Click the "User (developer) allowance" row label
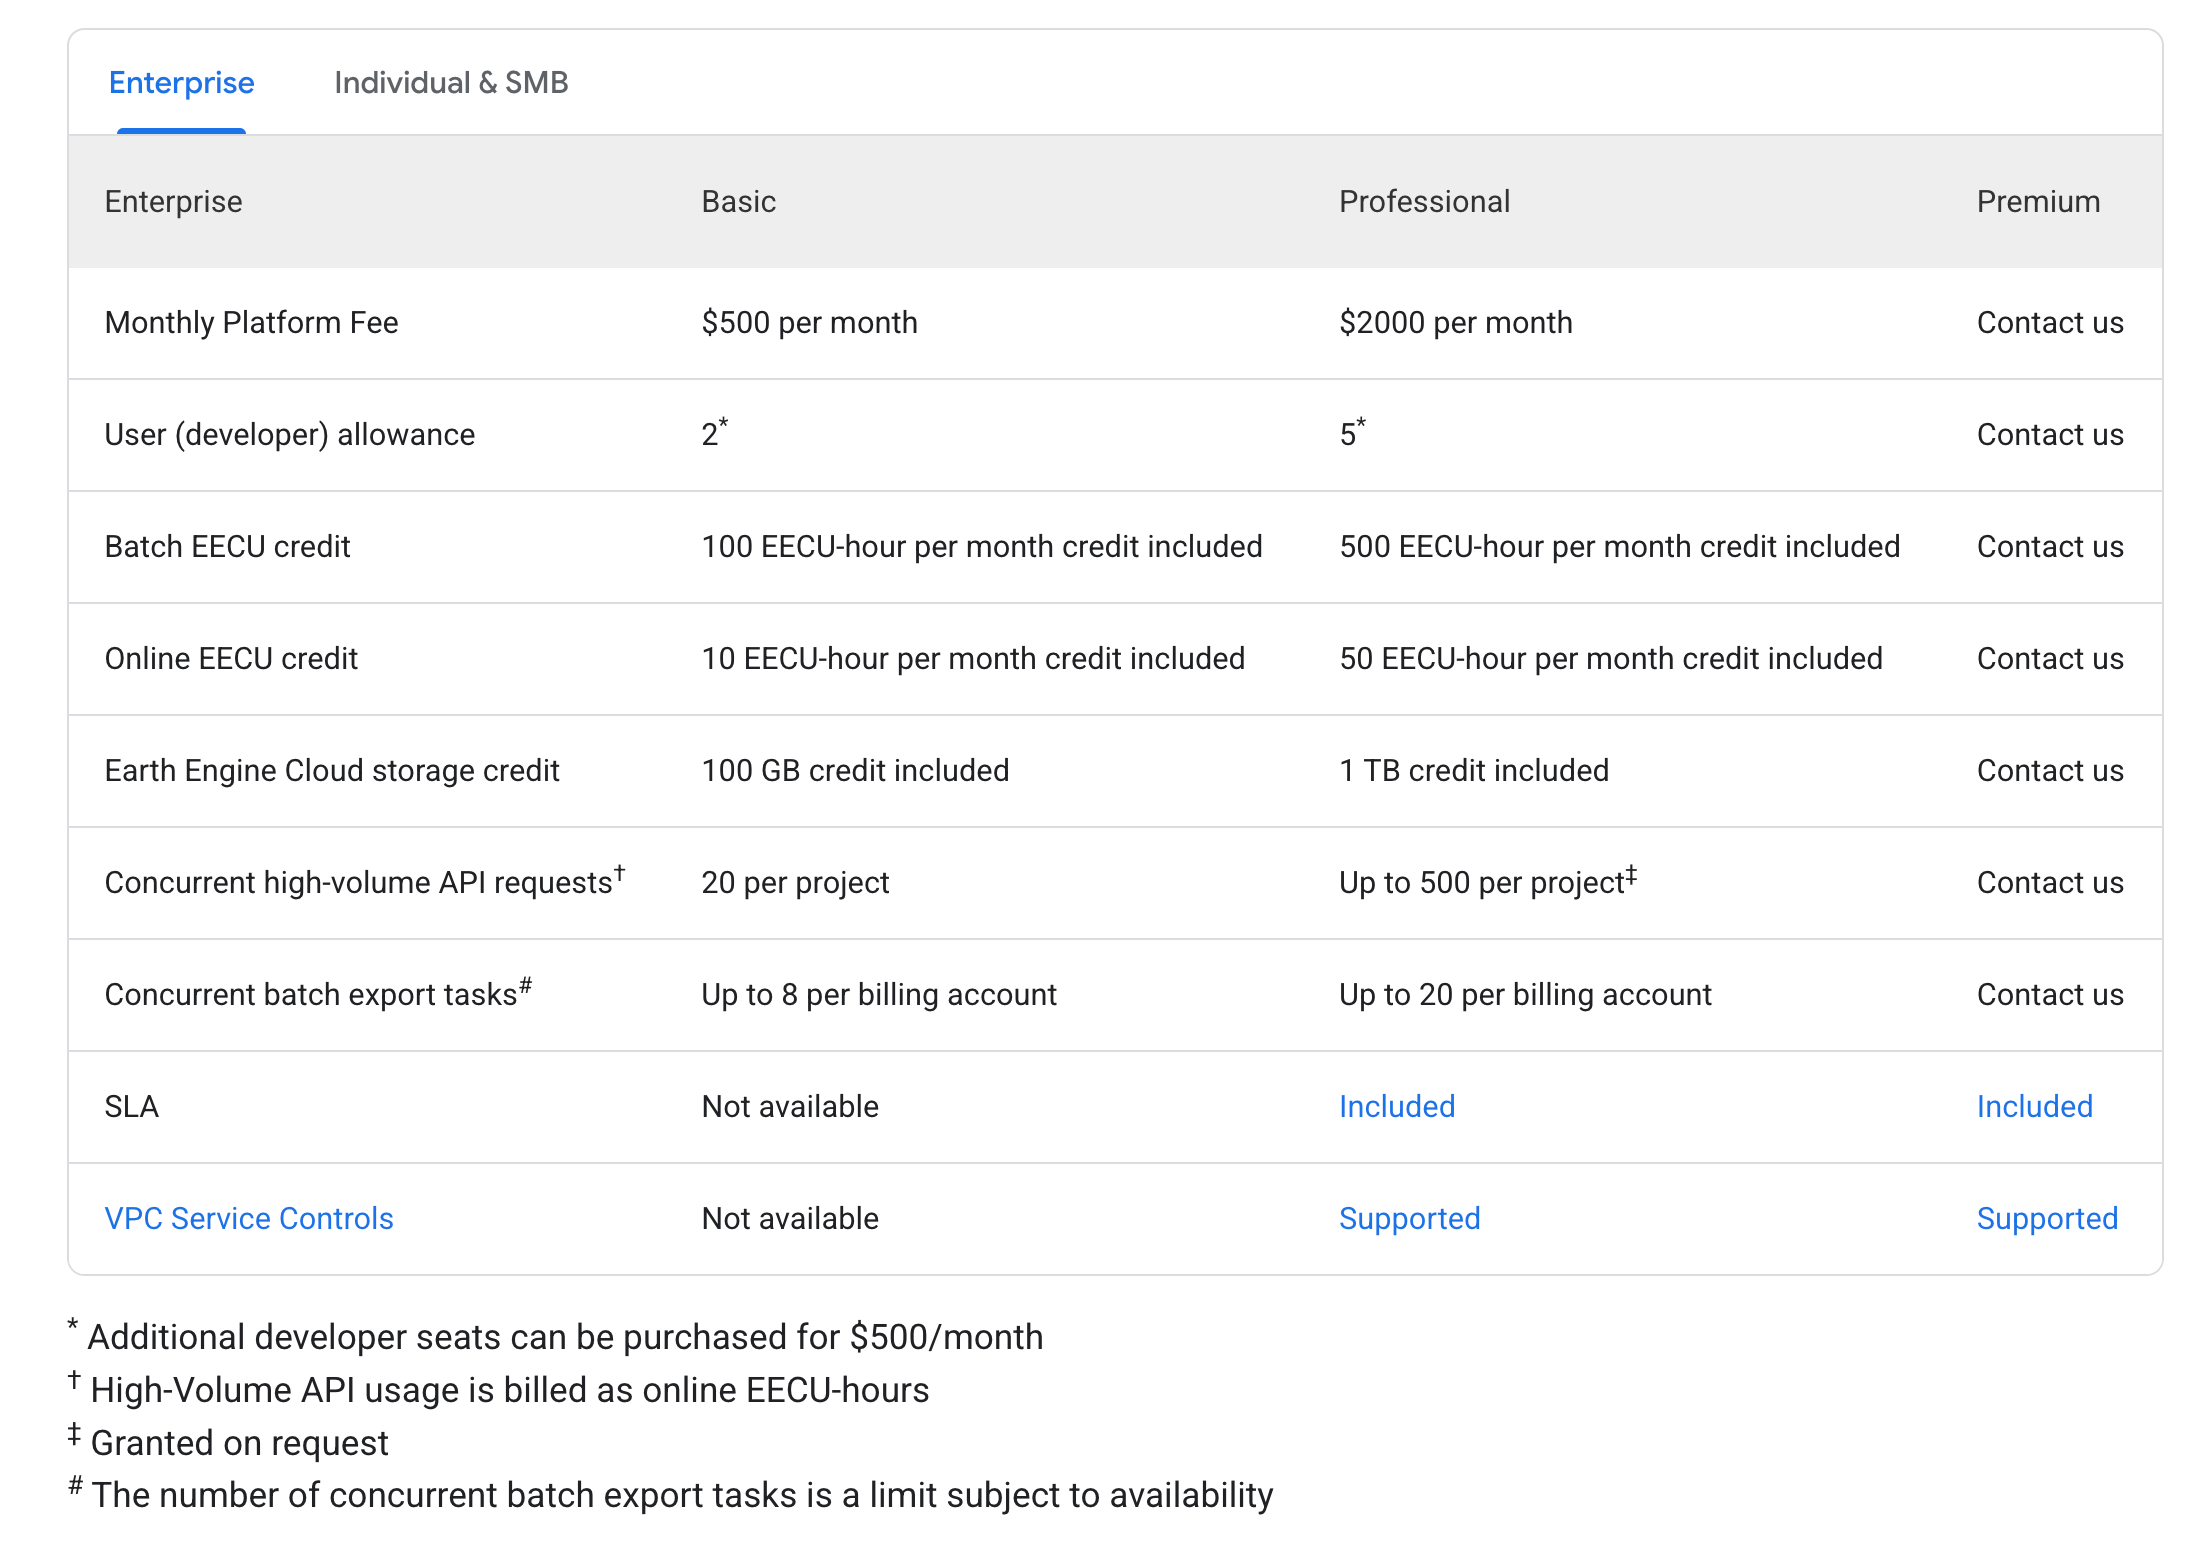Viewport: 2206px width, 1552px height. 290,434
